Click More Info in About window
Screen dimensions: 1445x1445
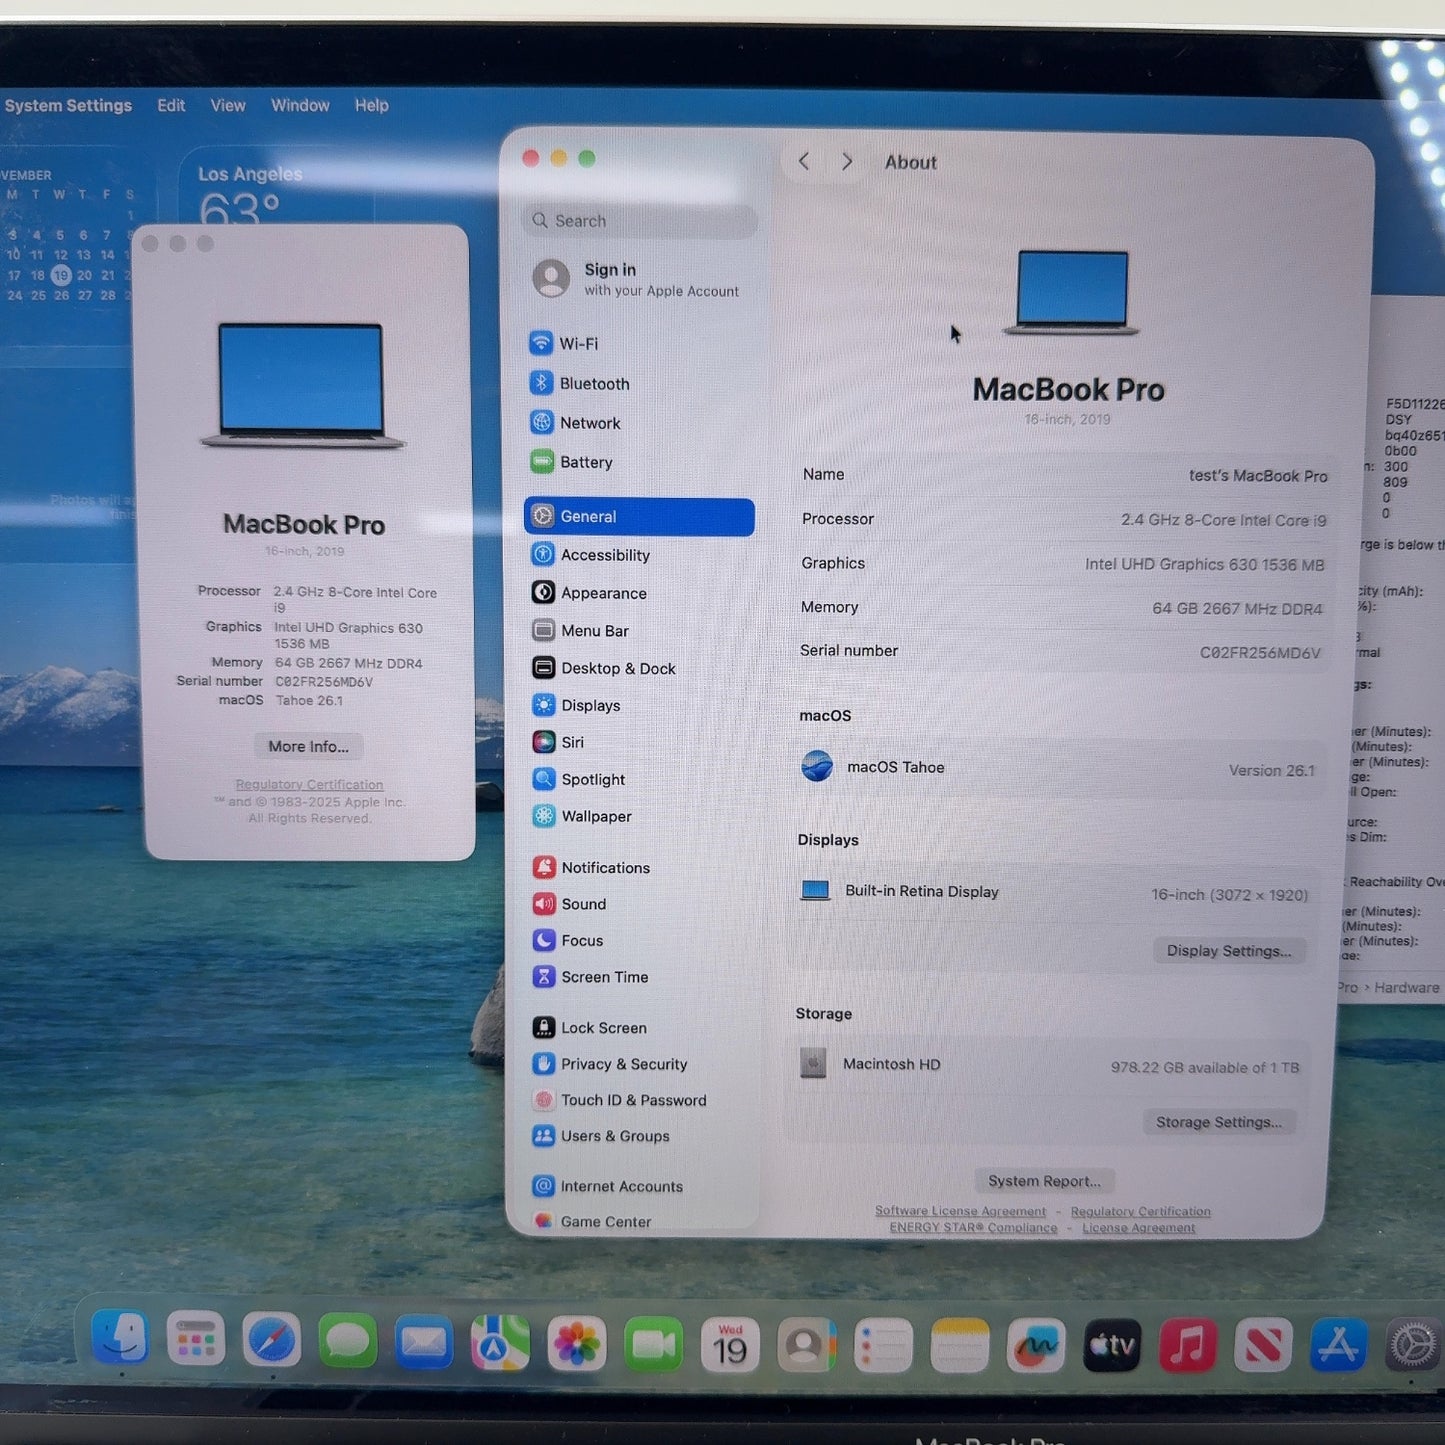[308, 746]
